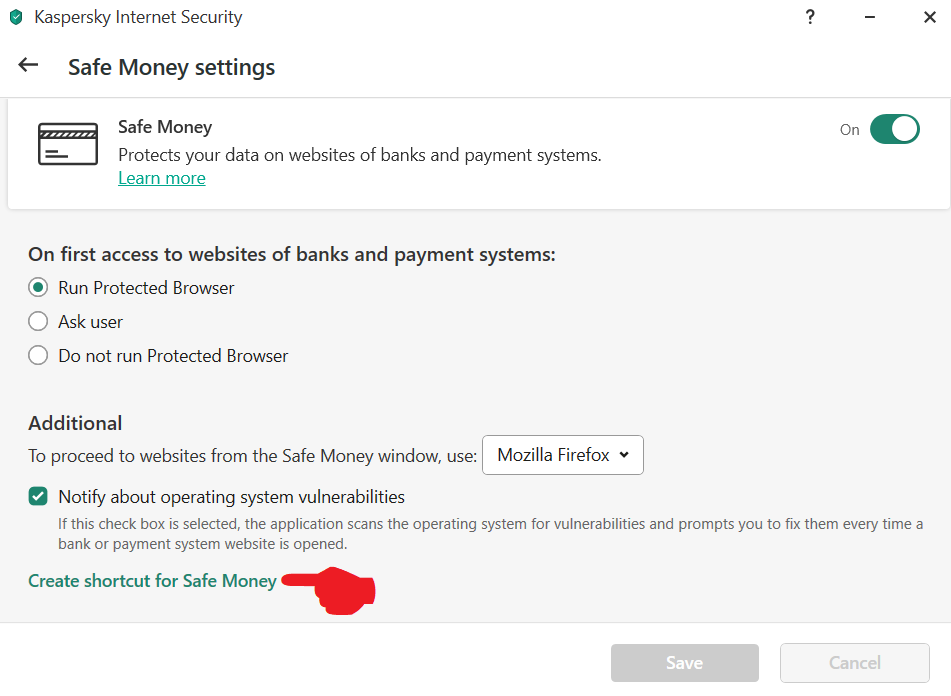Click the red pointing hand graphic
The width and height of the screenshot is (951, 696).
[x=340, y=589]
